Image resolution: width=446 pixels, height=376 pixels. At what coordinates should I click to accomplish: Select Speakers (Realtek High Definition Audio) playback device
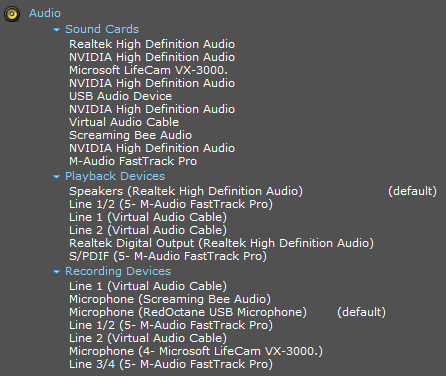186,191
